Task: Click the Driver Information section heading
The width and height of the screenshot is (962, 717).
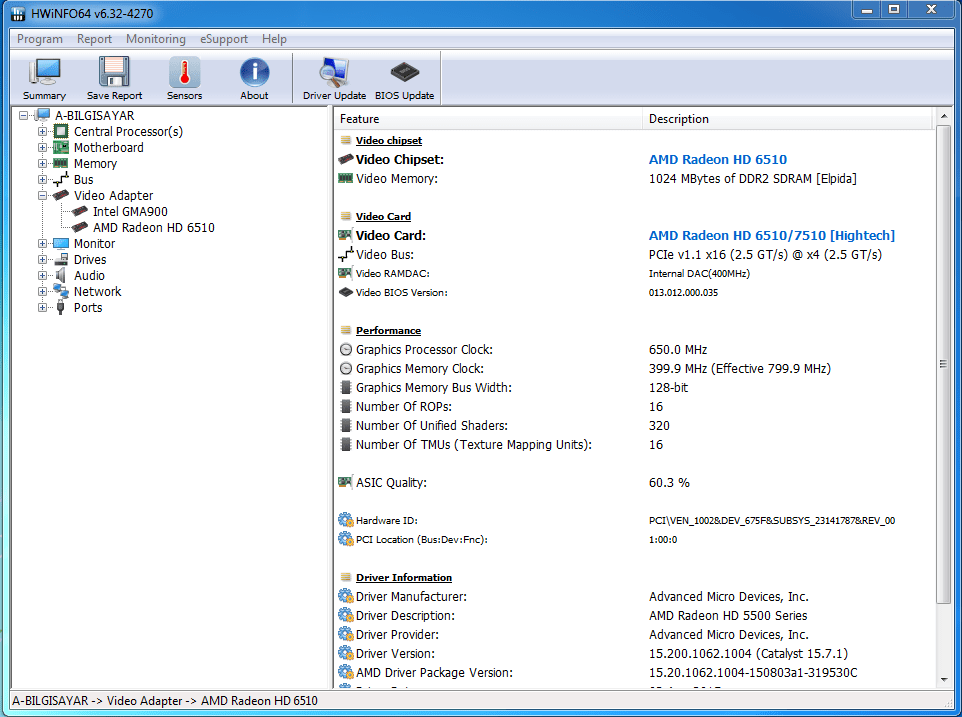Action: 404,578
